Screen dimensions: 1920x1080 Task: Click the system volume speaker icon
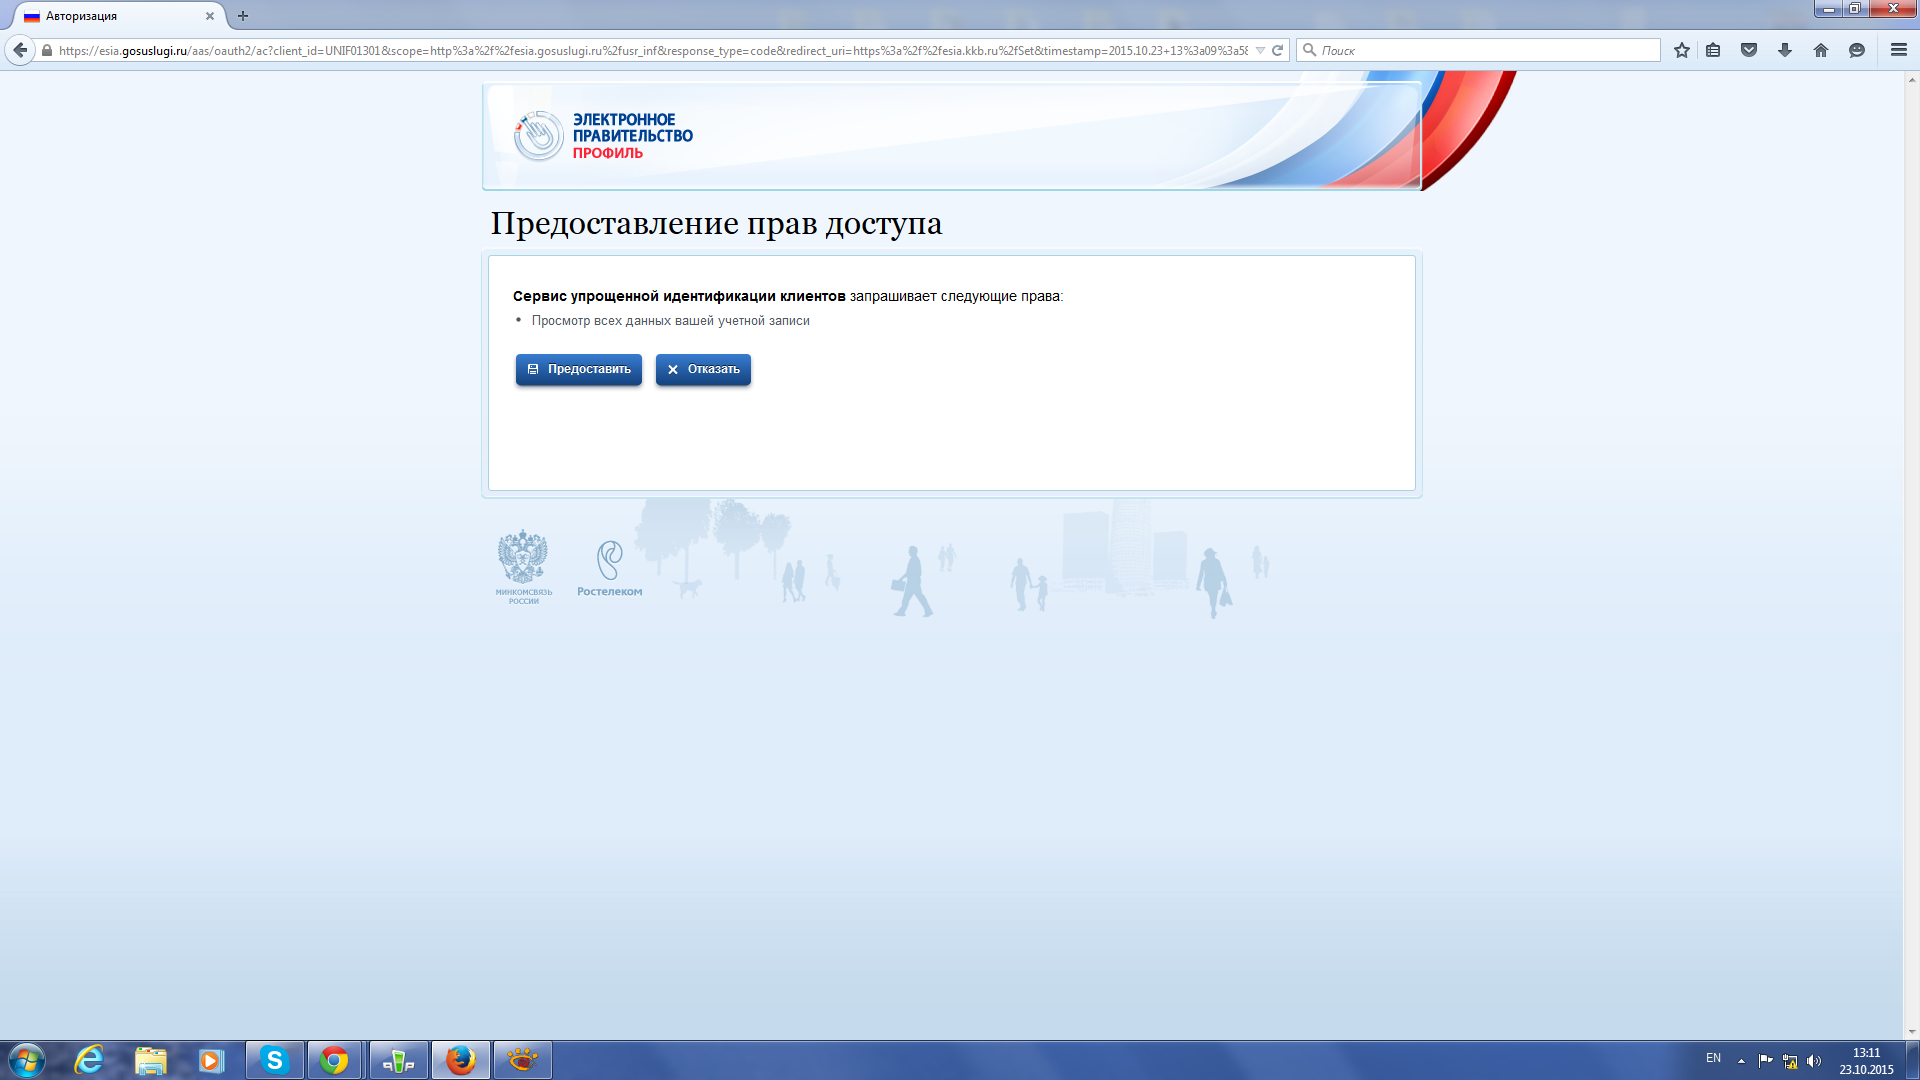1814,1060
